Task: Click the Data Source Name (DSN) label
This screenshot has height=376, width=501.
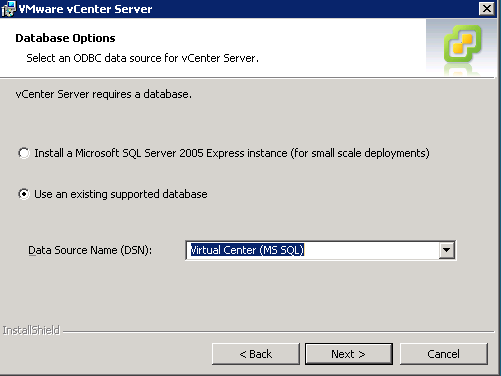Action: coord(90,250)
